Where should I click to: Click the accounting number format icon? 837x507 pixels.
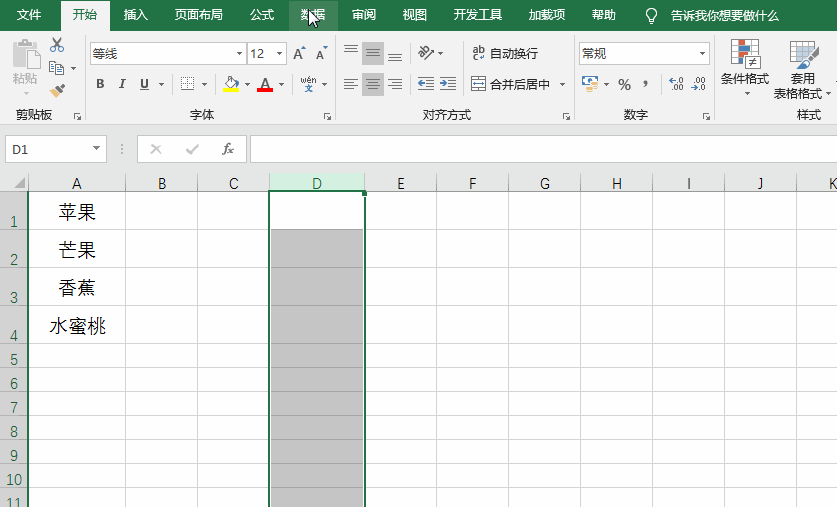coord(590,84)
